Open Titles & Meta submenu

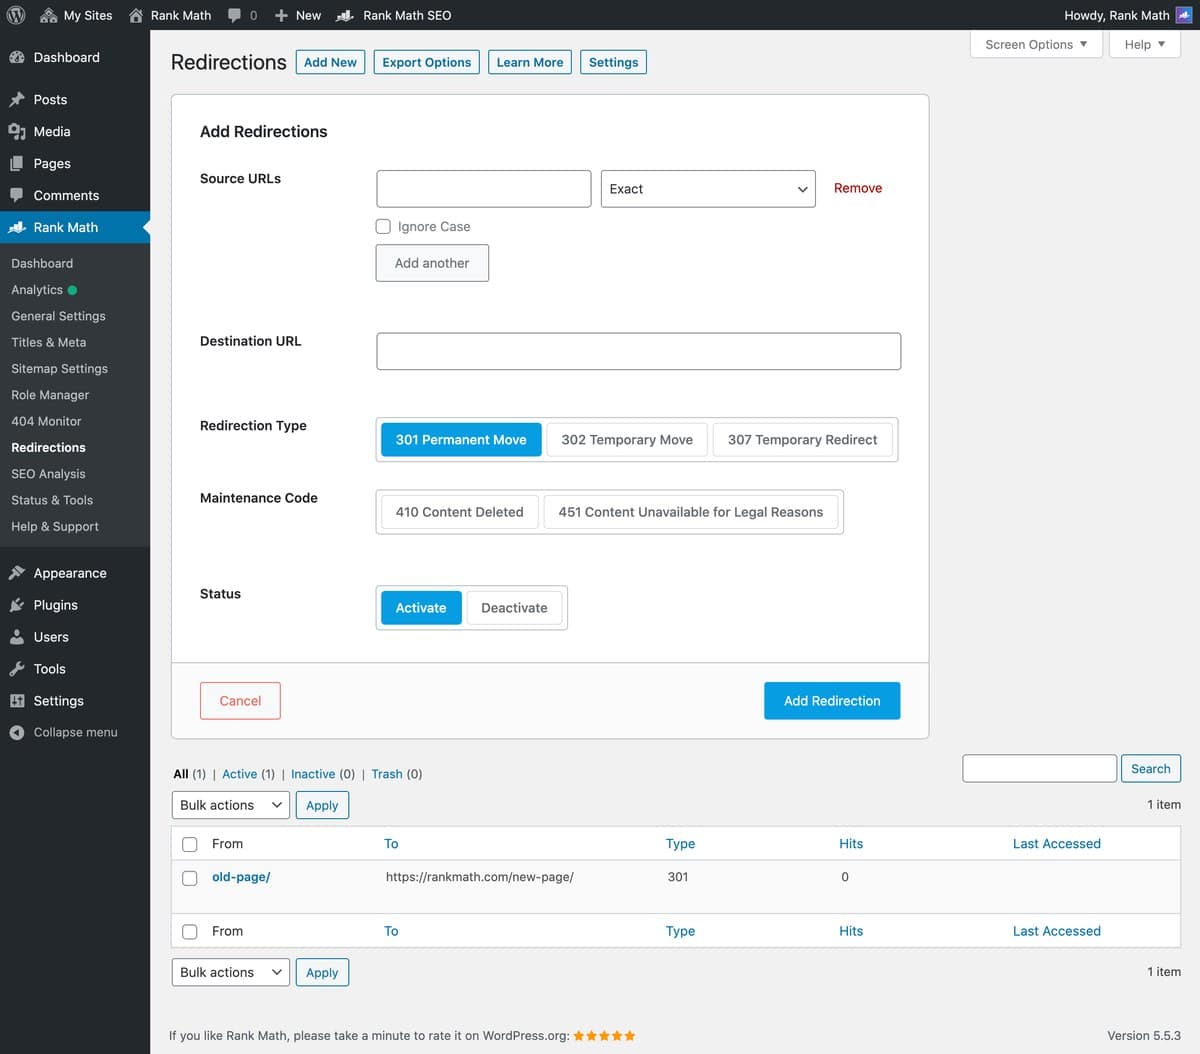pos(49,342)
